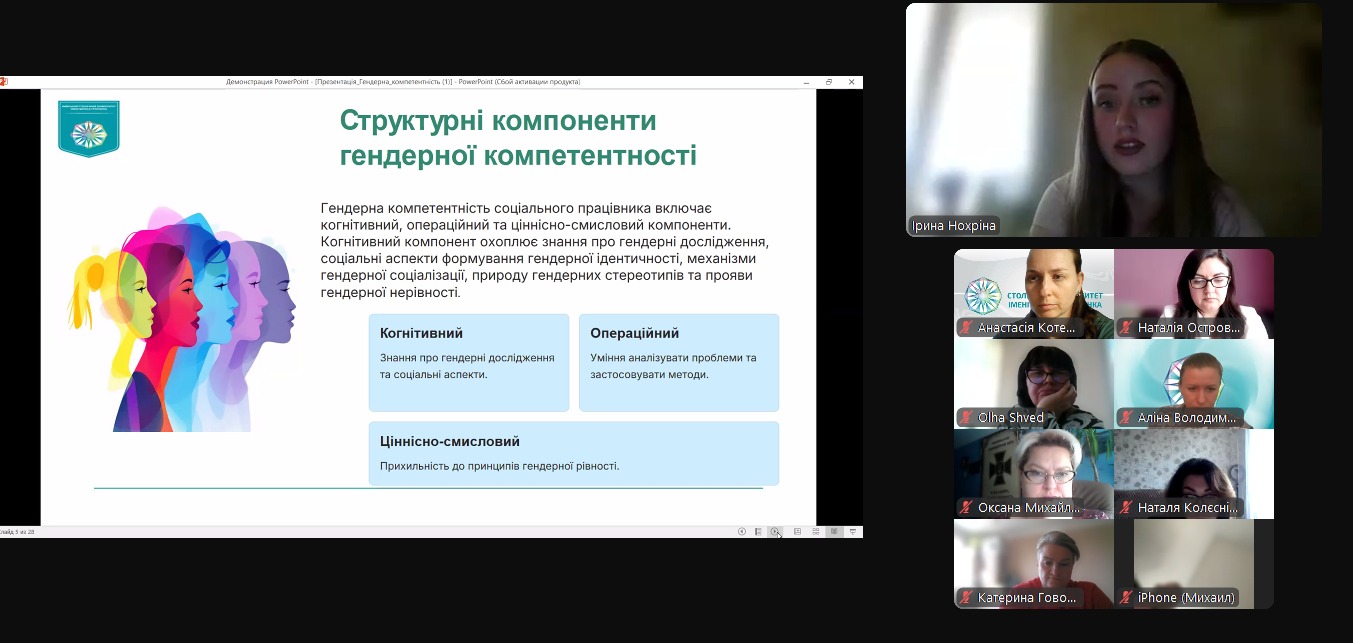
Task: Click the Ціннісно-смисловий card
Action: point(573,453)
